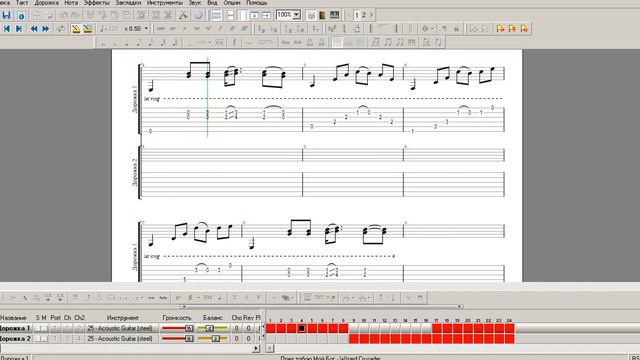The image size is (640, 360).
Task: Open the score information icon
Action: (x=21, y=16)
